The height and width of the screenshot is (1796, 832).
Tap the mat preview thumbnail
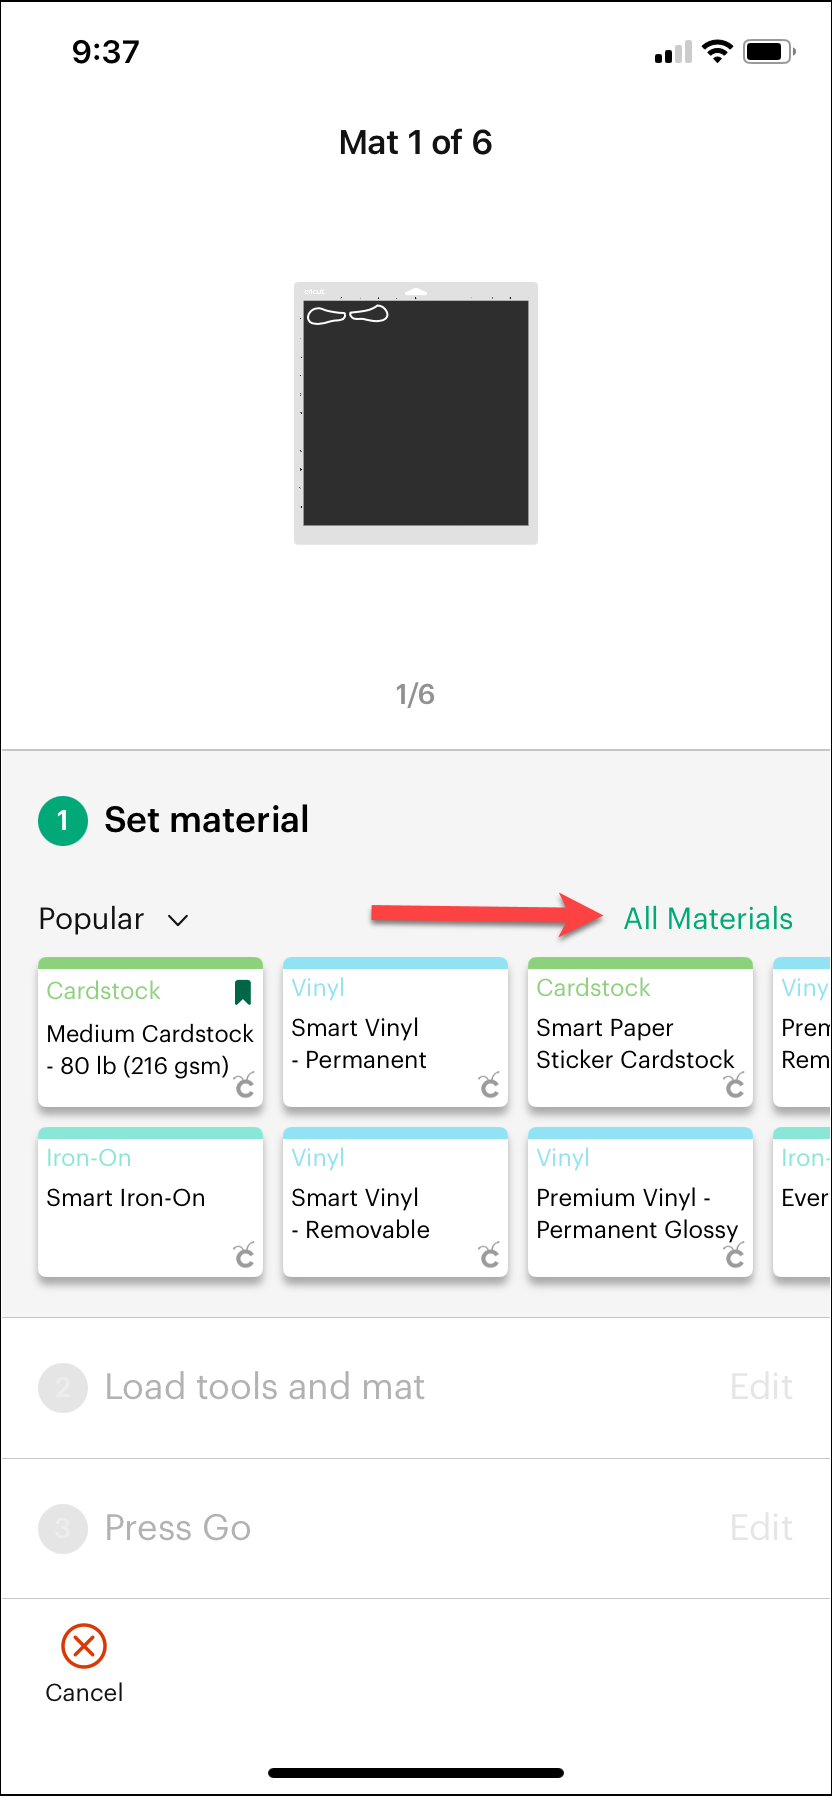click(416, 413)
